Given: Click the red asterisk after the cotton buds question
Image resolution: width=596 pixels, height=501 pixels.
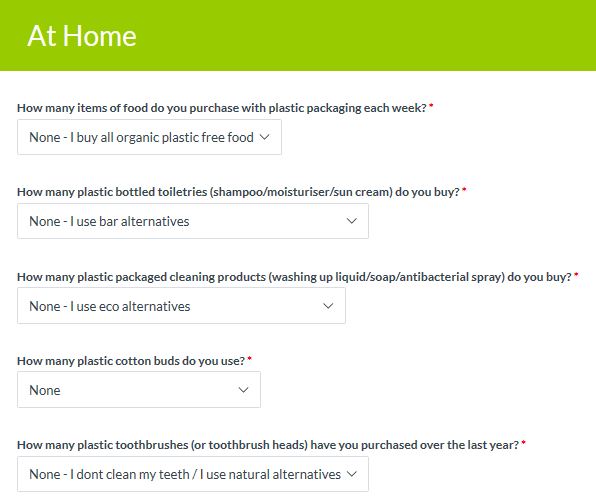Looking at the screenshot, I should pos(249,358).
